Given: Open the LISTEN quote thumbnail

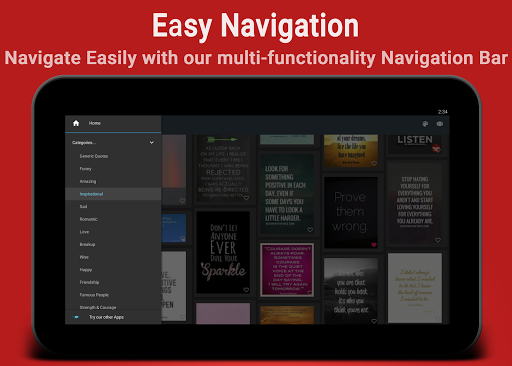Looking at the screenshot, I should coord(415,144).
